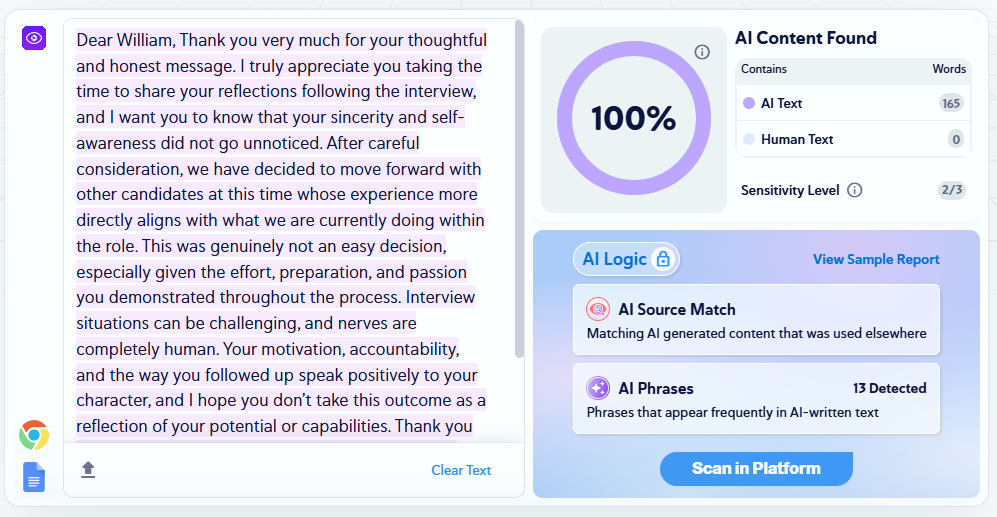The image size is (997, 517).
Task: Expand the AI Phrases detected card
Action: tap(756, 398)
